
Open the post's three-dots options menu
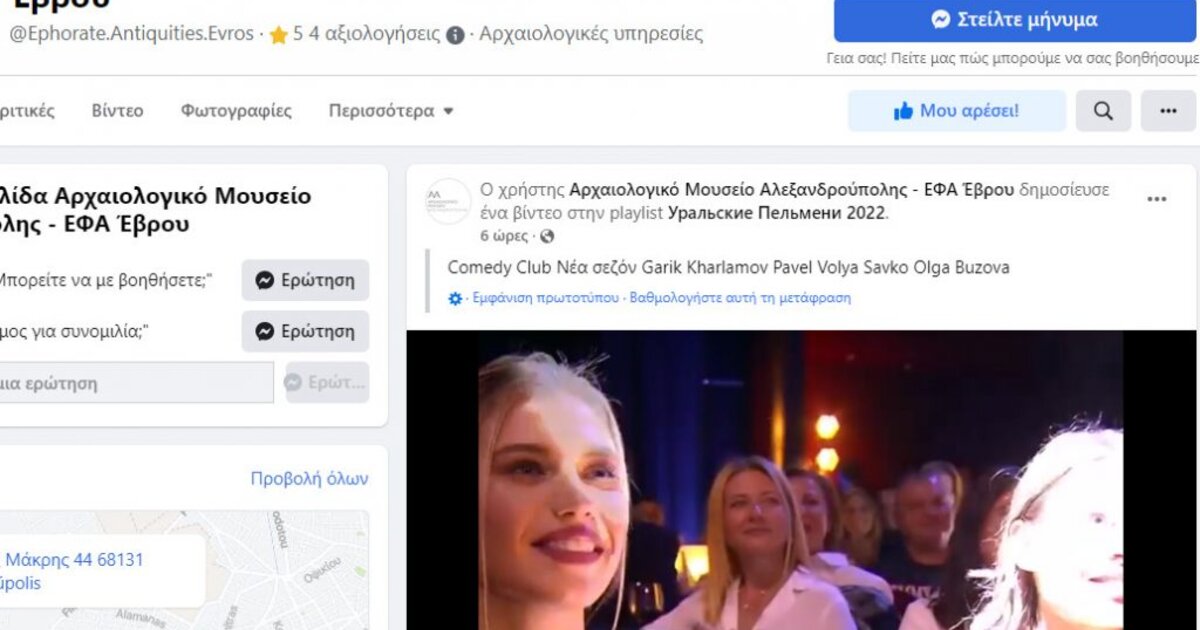pos(1156,199)
